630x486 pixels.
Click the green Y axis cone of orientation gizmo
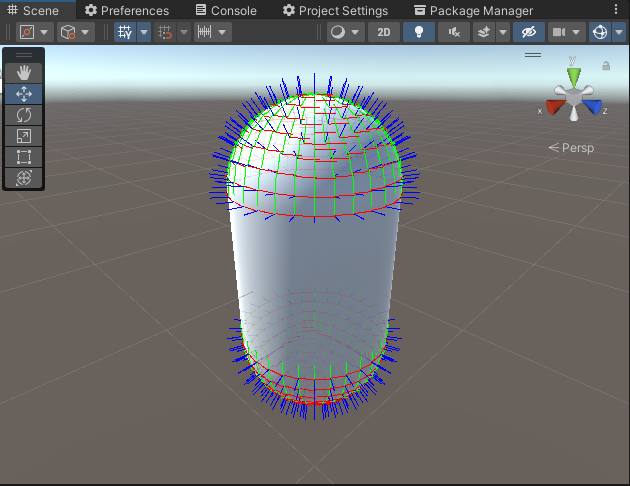[574, 75]
